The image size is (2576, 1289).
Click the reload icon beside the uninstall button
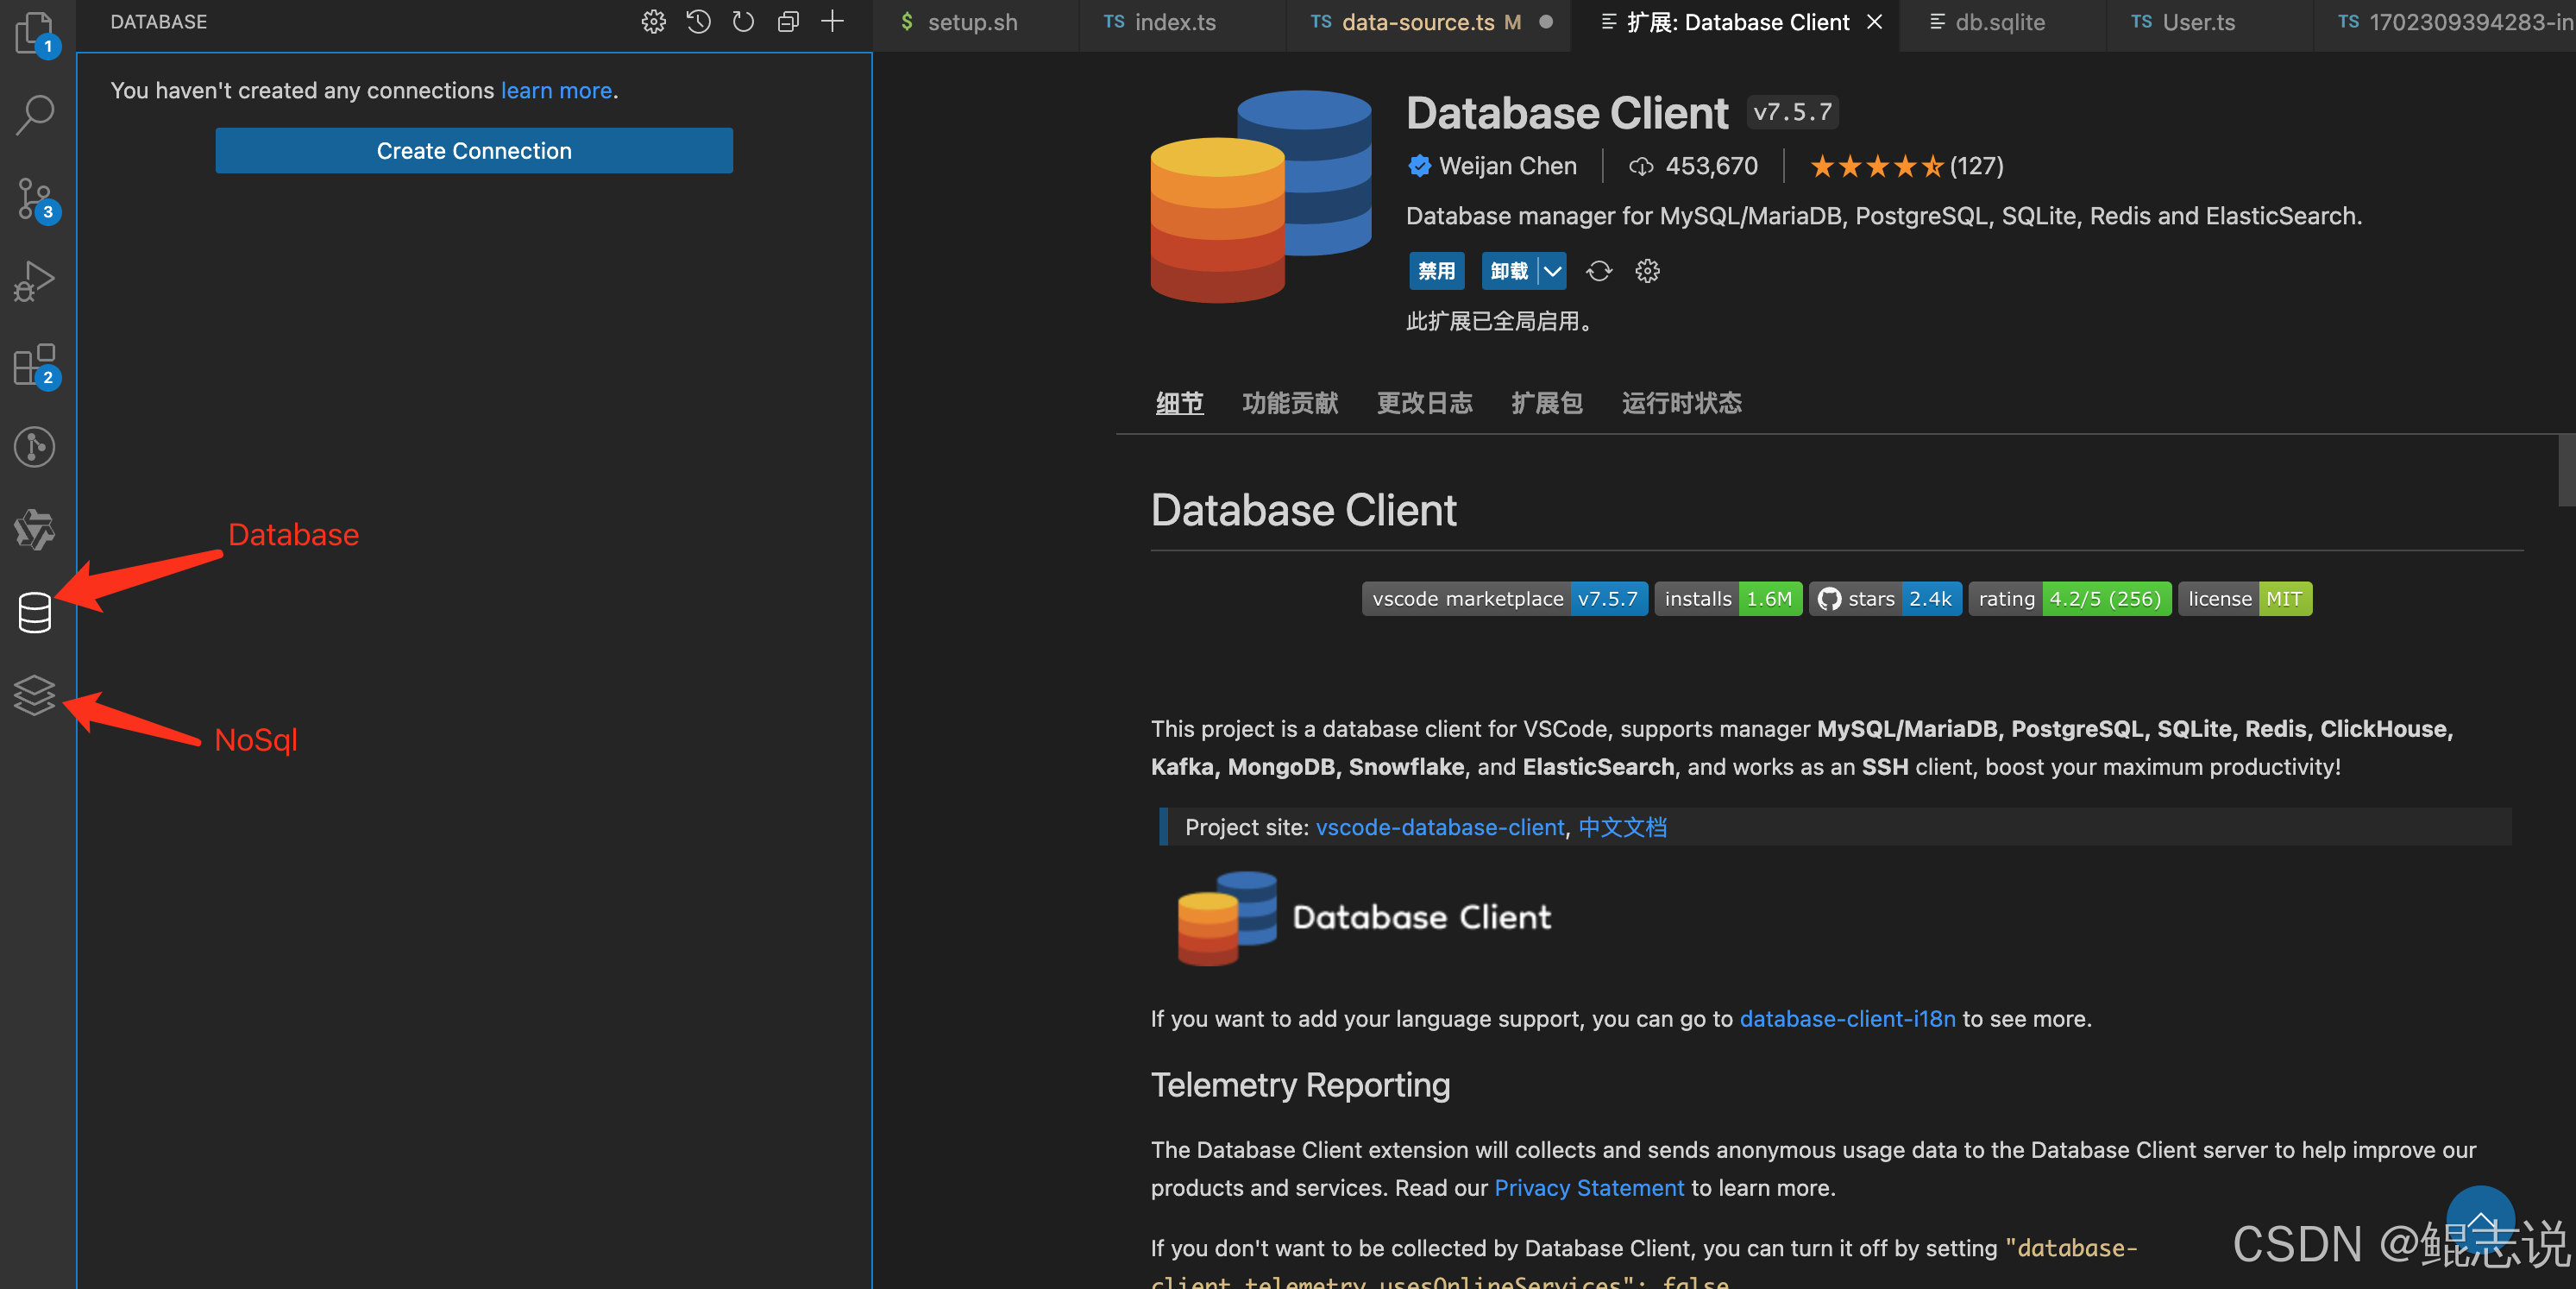point(1598,270)
